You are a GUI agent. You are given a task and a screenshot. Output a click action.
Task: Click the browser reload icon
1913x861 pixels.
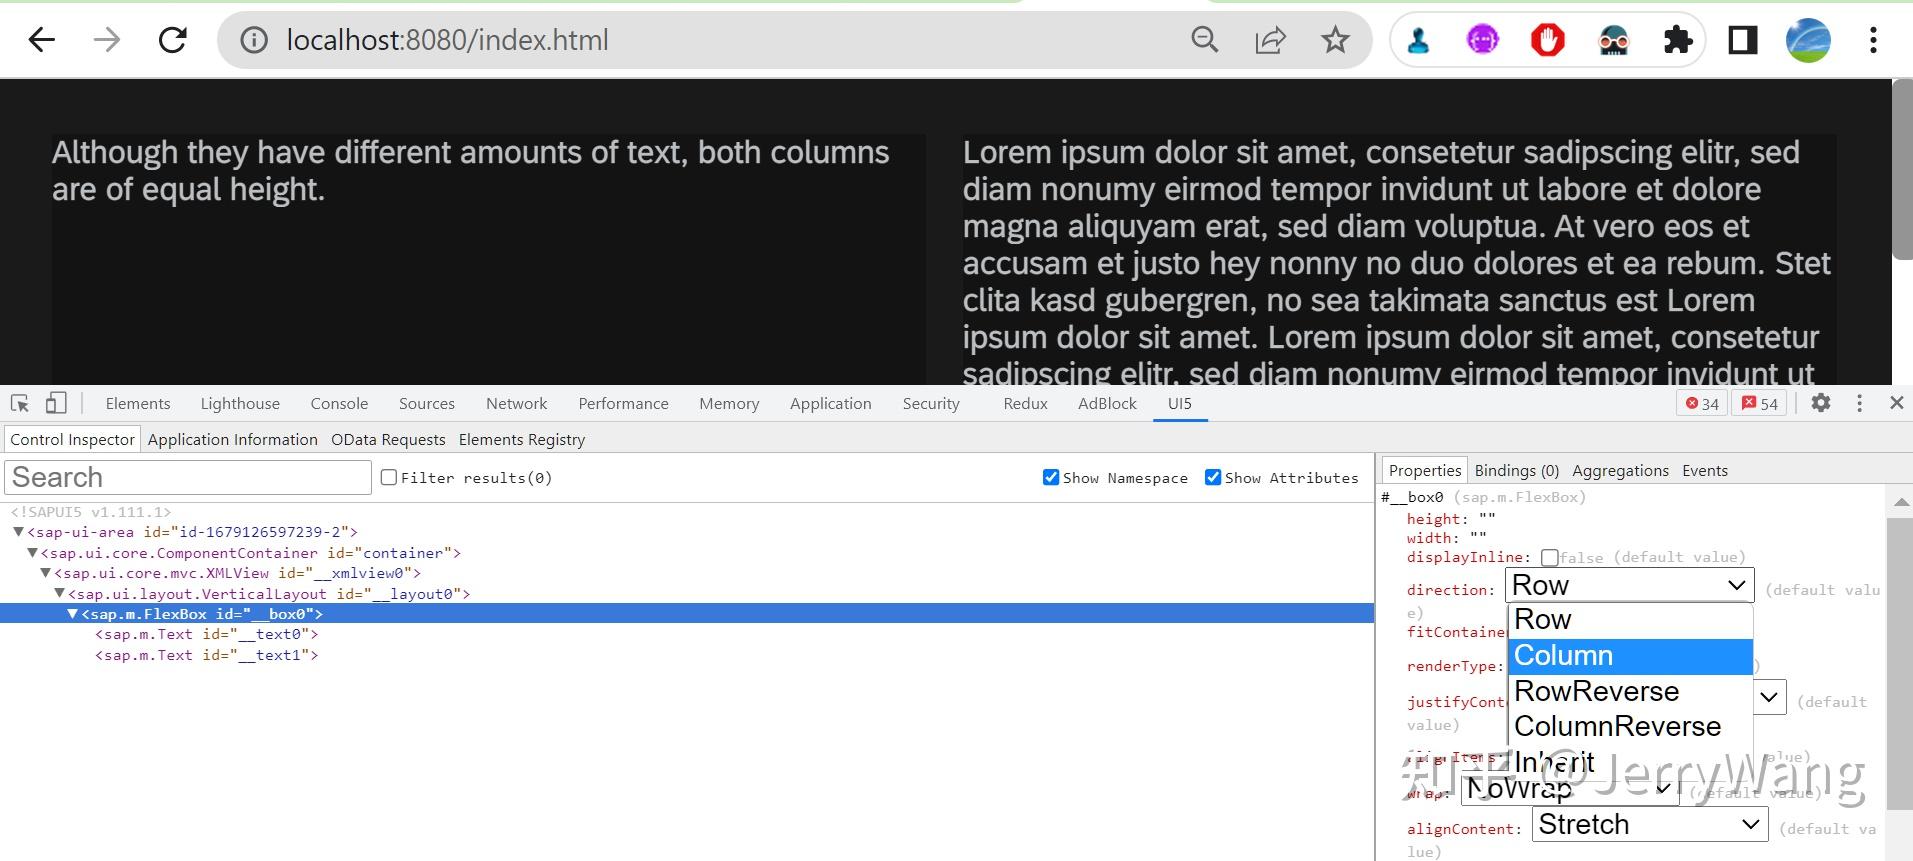[173, 40]
